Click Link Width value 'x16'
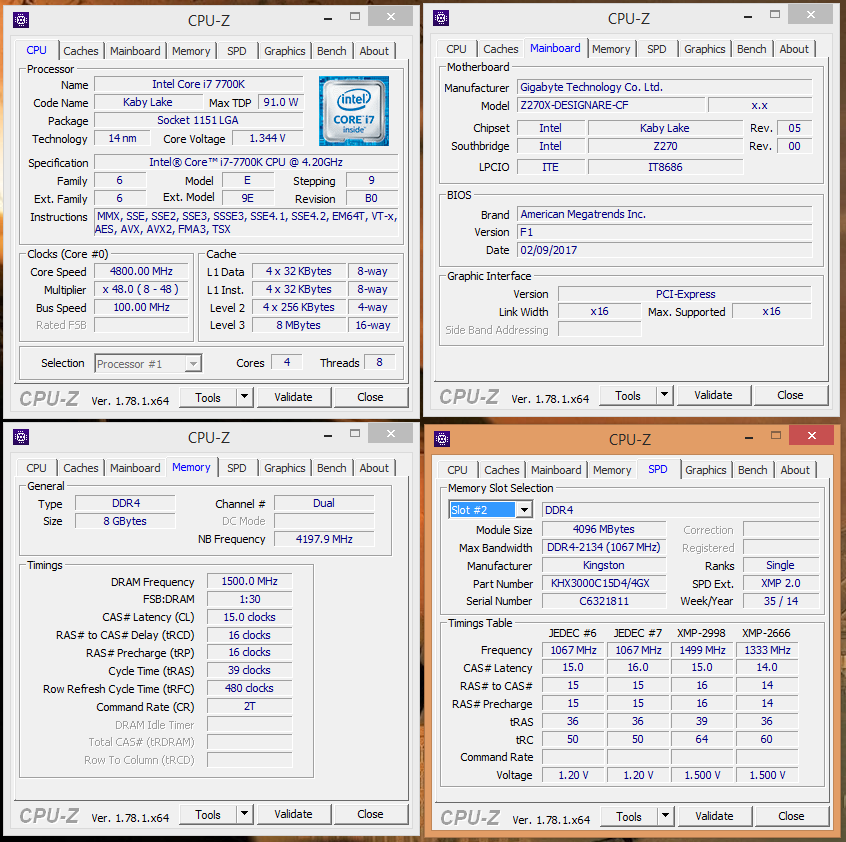 [x=599, y=312]
